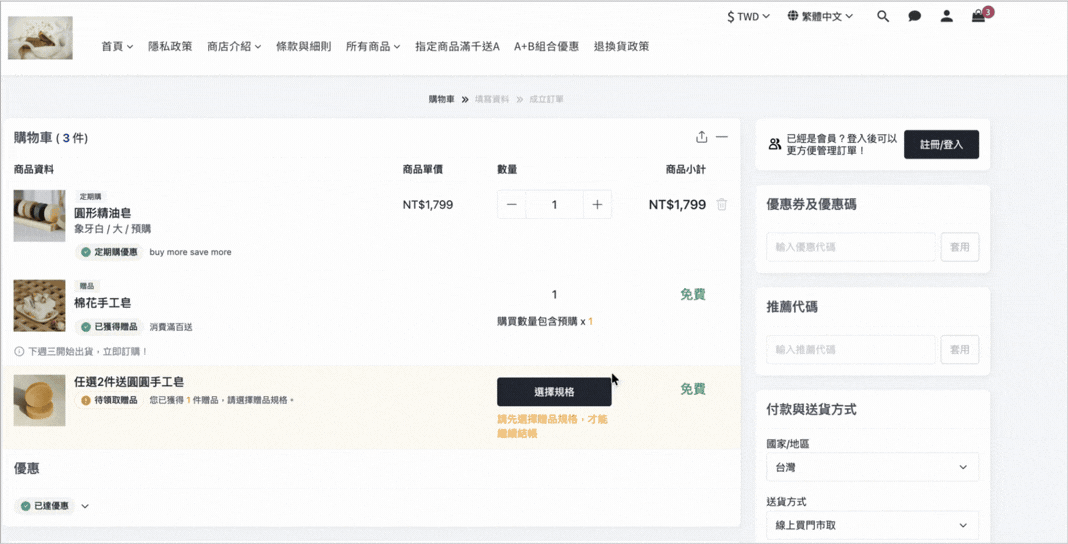
Task: Click the members icon beside 已經是會員
Action: [x=774, y=144]
